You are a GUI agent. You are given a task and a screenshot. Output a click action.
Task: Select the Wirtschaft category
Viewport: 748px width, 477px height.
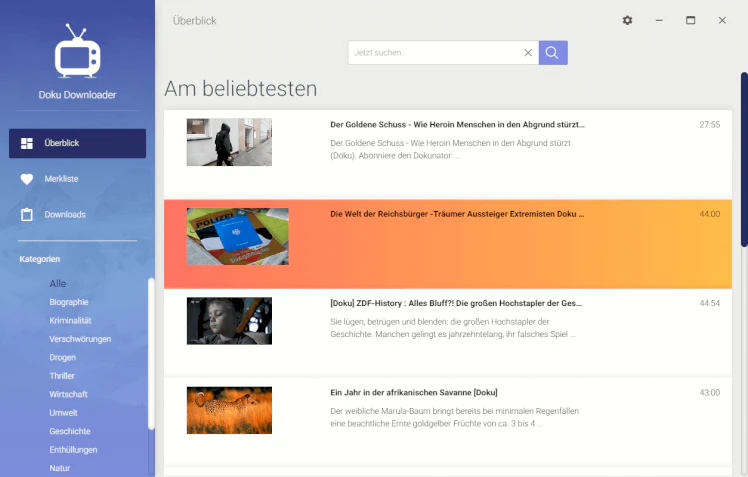(68, 394)
